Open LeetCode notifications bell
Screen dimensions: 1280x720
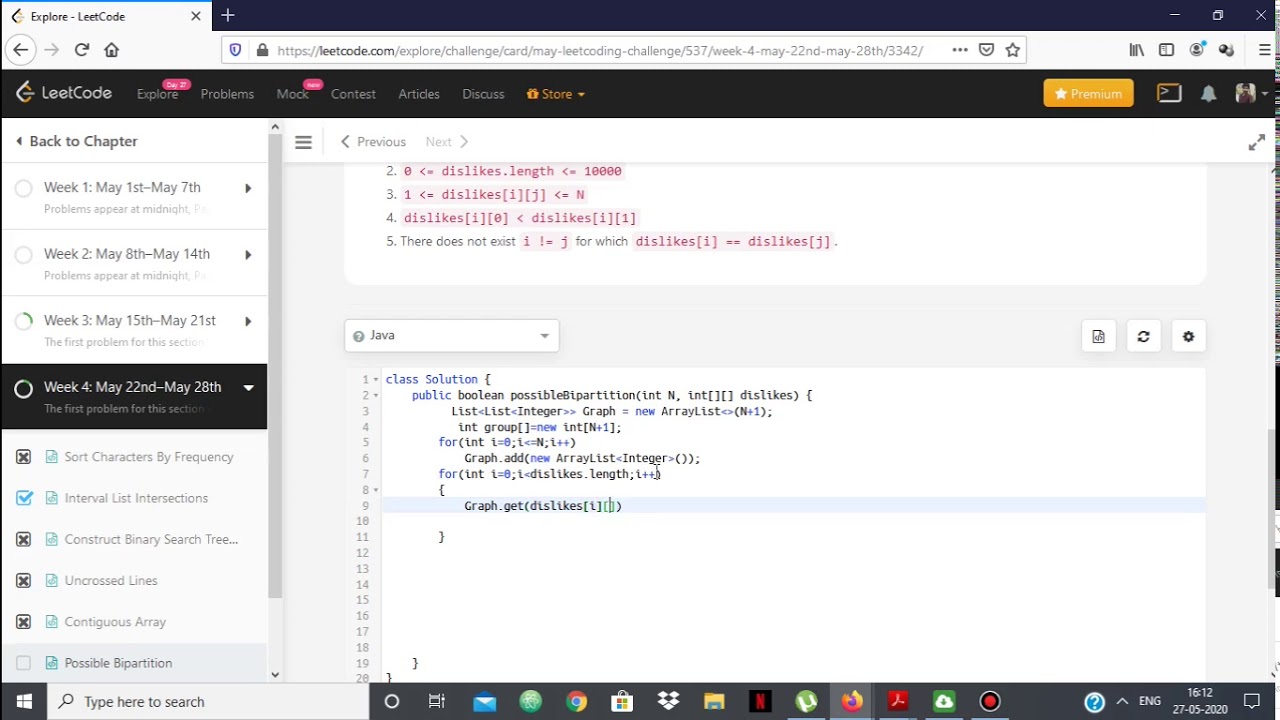(x=1208, y=93)
